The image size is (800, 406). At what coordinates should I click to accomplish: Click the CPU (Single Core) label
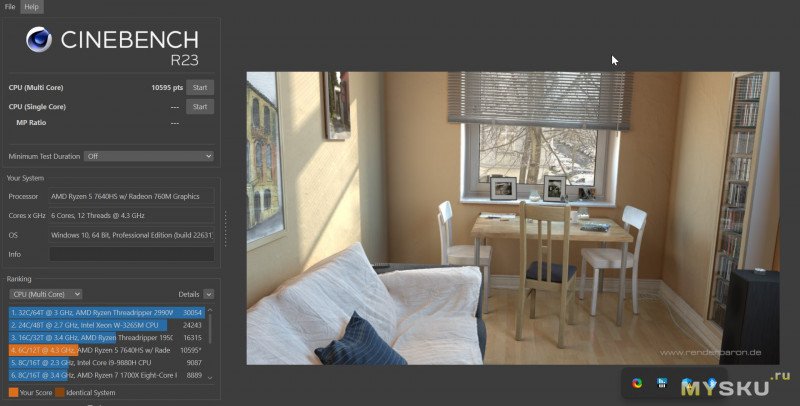37,107
